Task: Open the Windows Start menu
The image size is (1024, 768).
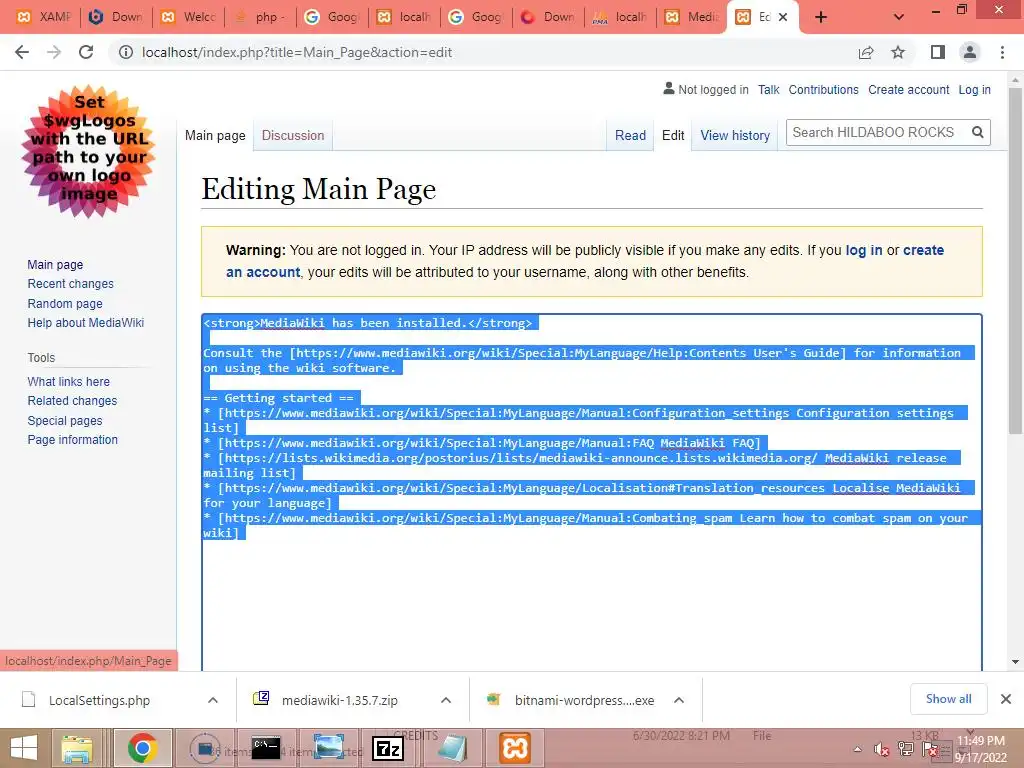Action: point(24,748)
